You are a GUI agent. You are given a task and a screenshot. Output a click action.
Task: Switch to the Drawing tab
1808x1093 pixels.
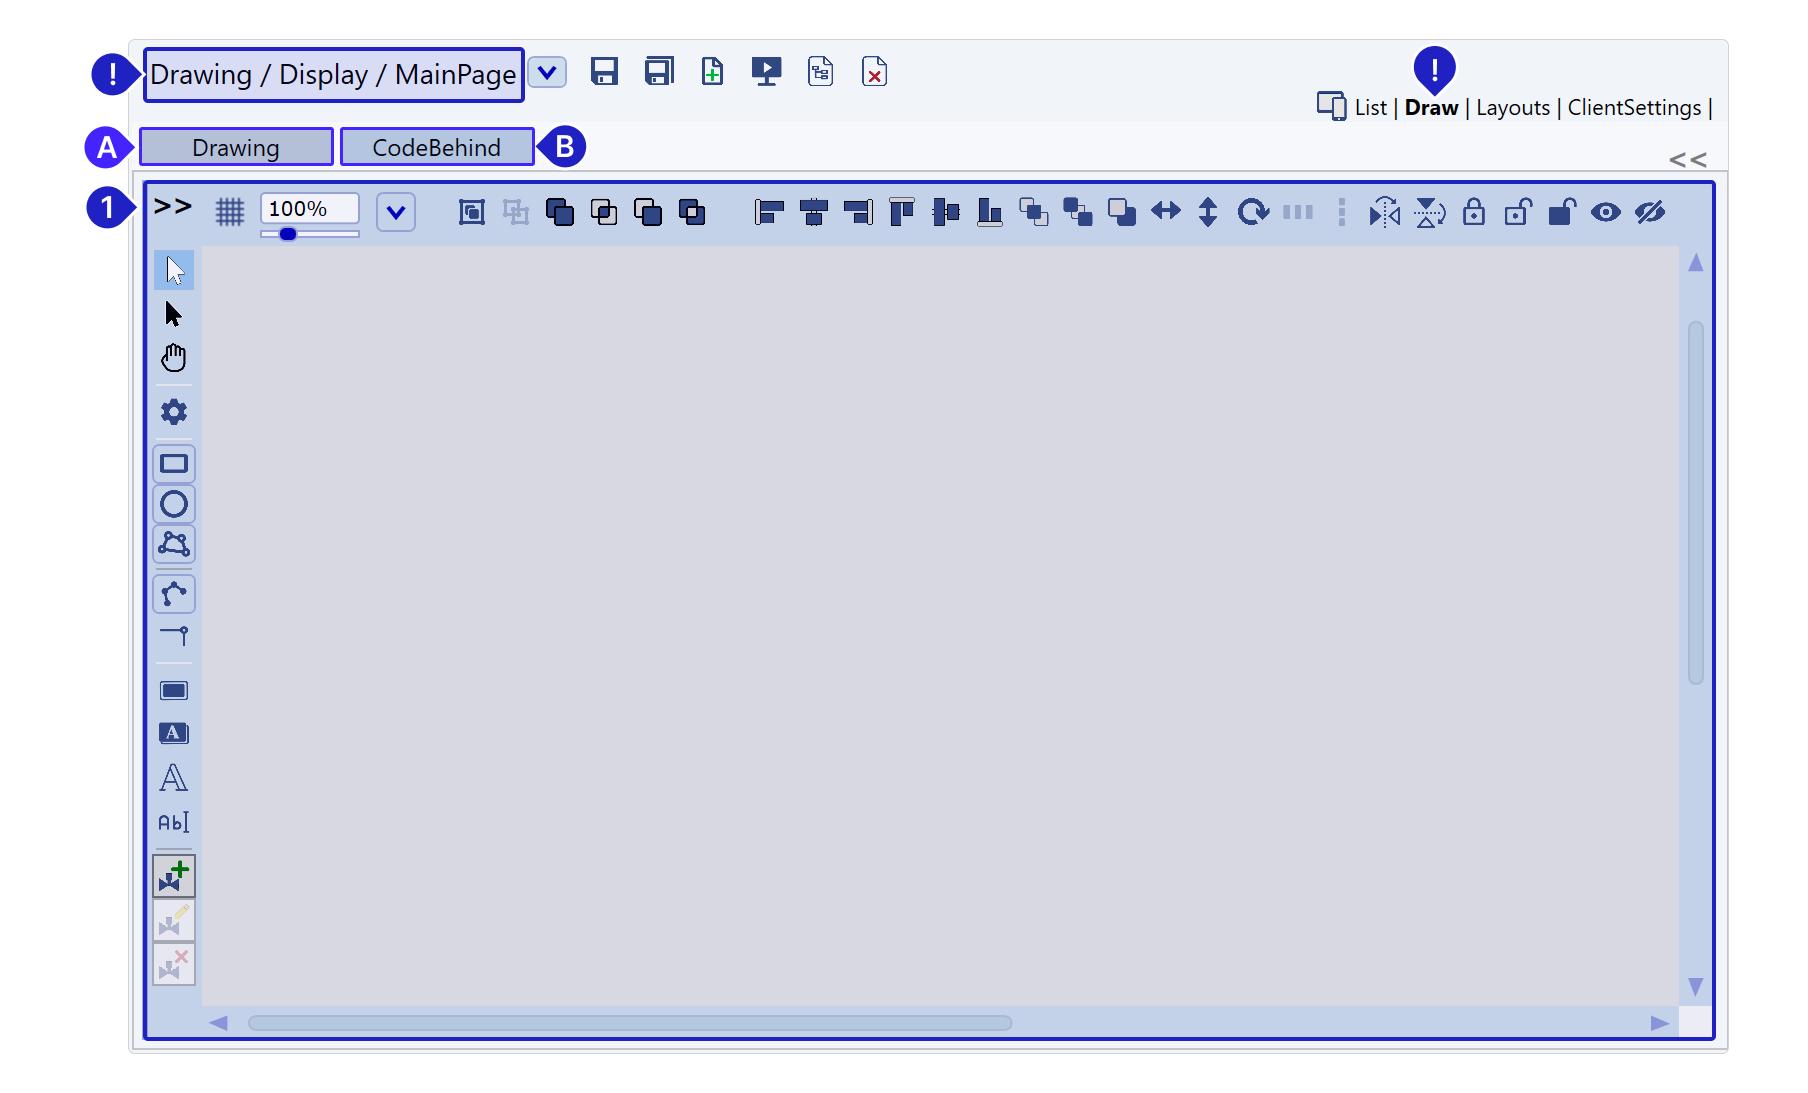tap(236, 147)
